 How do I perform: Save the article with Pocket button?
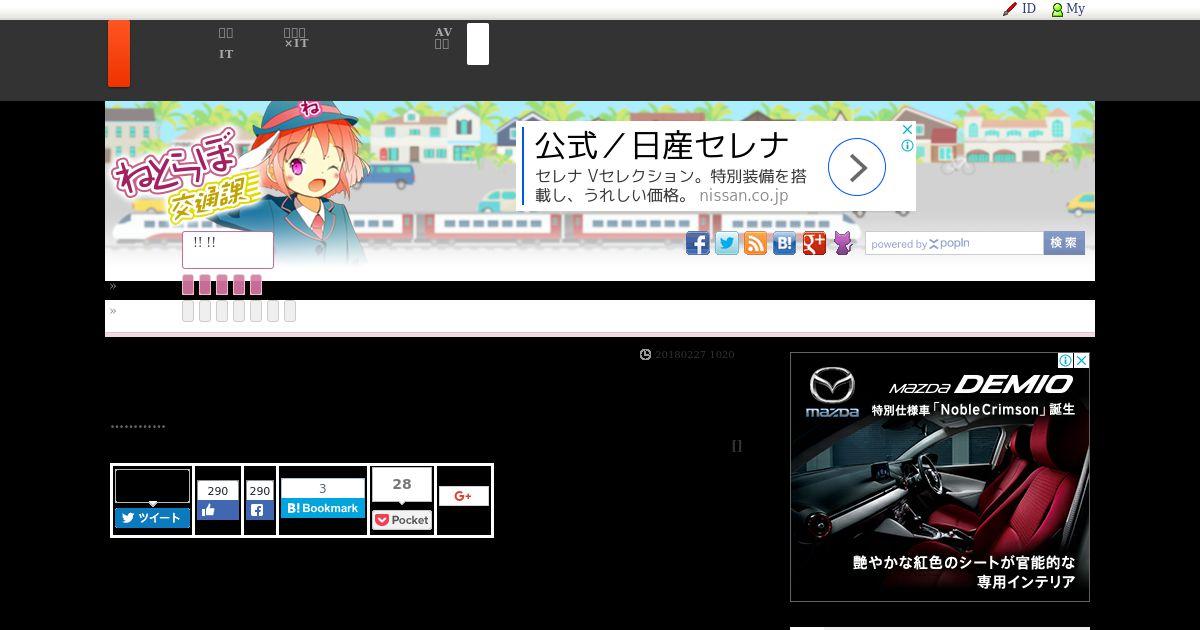coord(402,520)
